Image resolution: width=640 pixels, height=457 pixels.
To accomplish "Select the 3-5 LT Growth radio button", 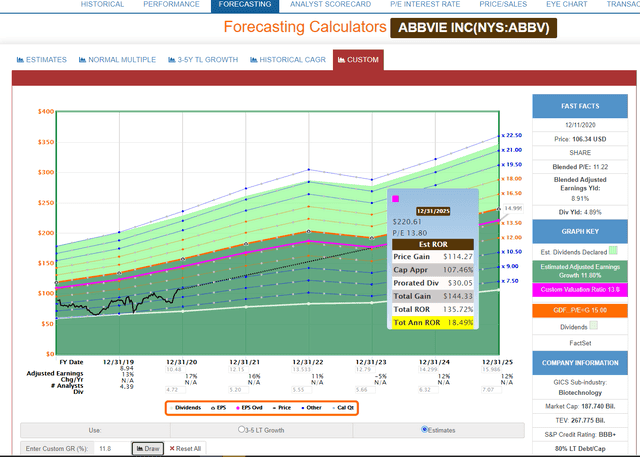I will coord(241,429).
